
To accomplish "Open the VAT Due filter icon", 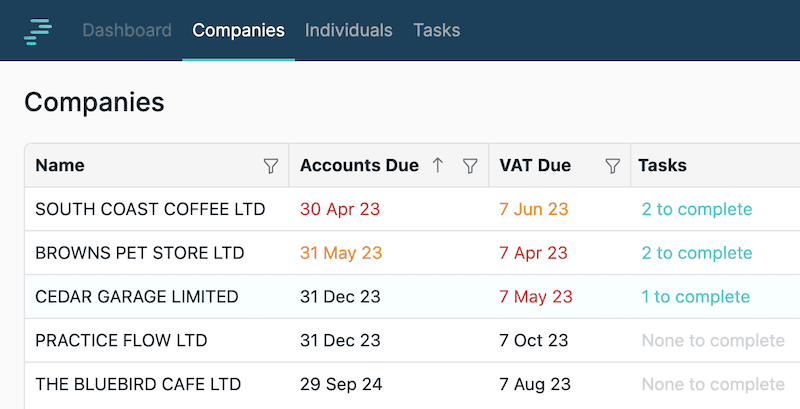I will pyautogui.click(x=612, y=166).
